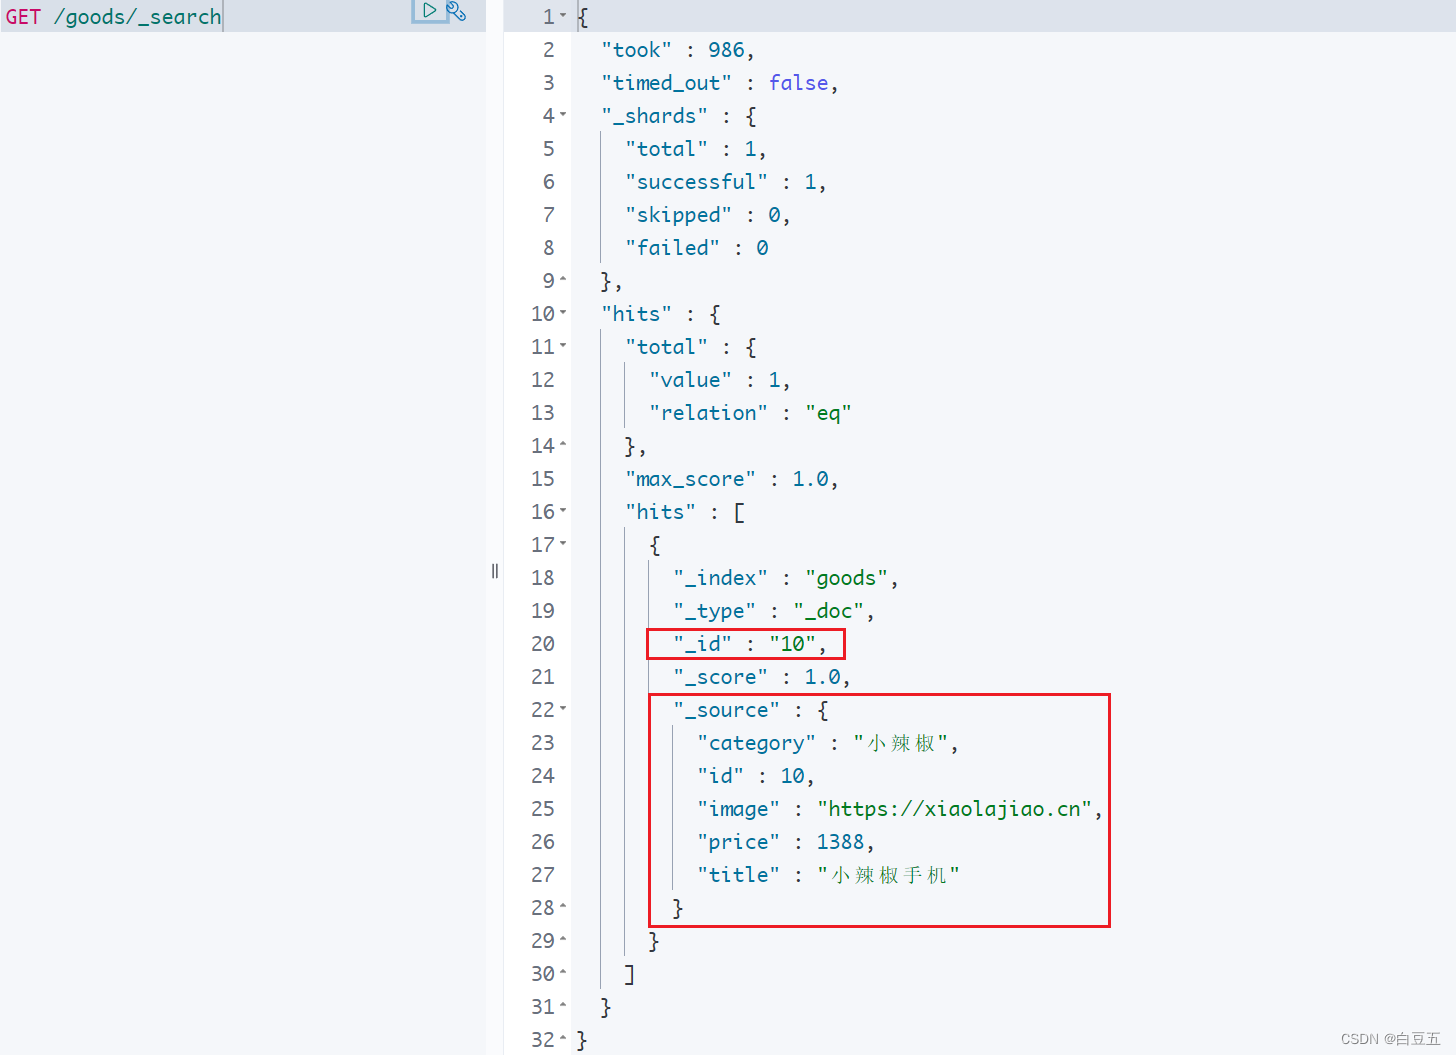Click the fold-end marker at line 9
Viewport: 1456px width, 1055px height.
tap(563, 280)
